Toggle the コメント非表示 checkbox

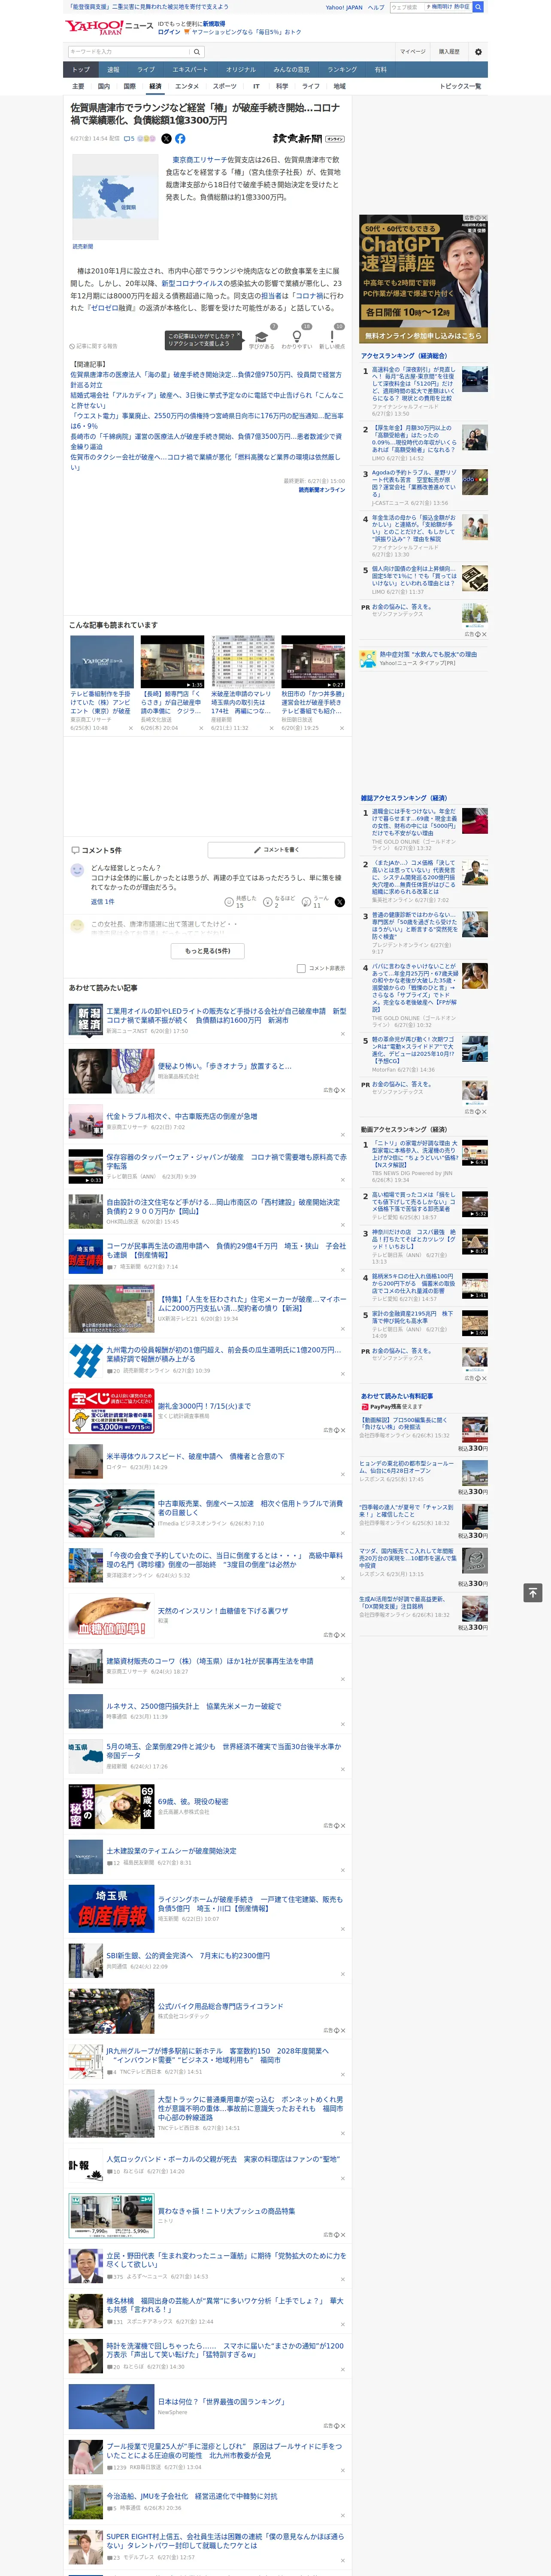click(301, 968)
